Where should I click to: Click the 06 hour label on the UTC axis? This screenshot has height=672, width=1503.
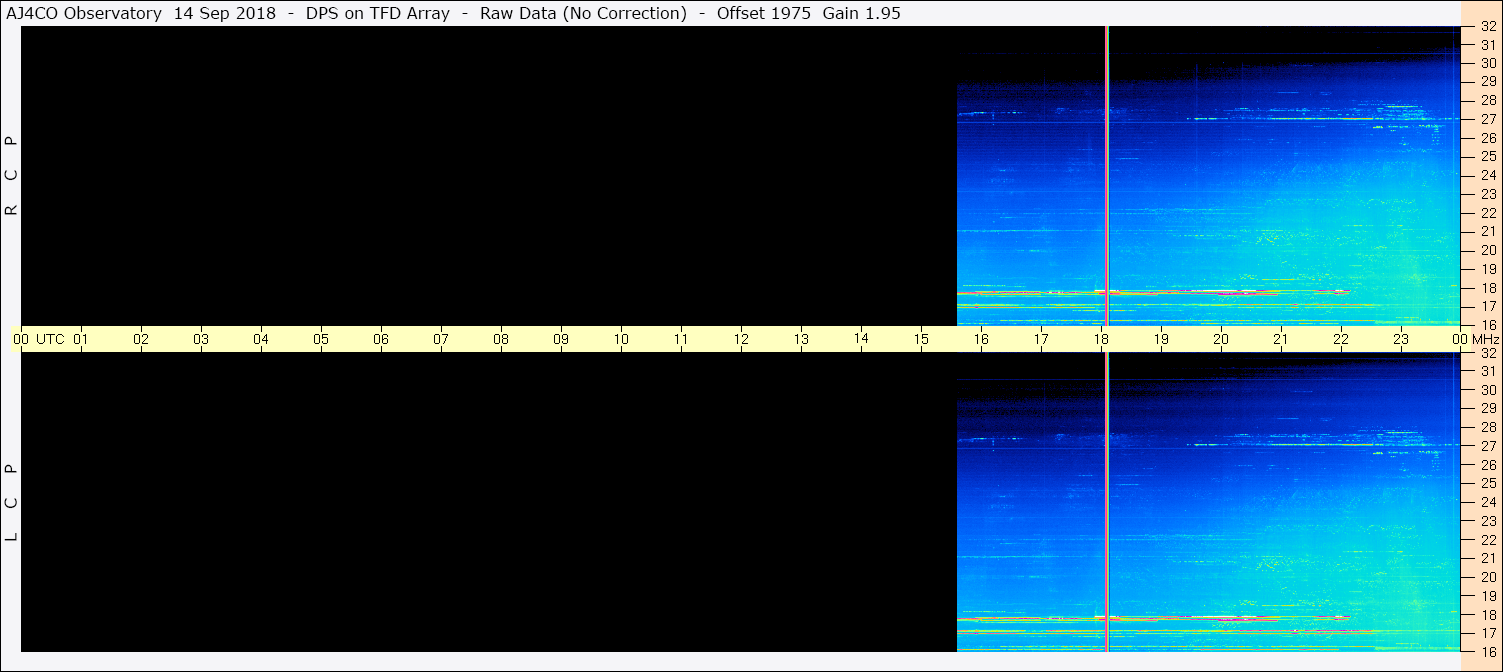pos(381,339)
